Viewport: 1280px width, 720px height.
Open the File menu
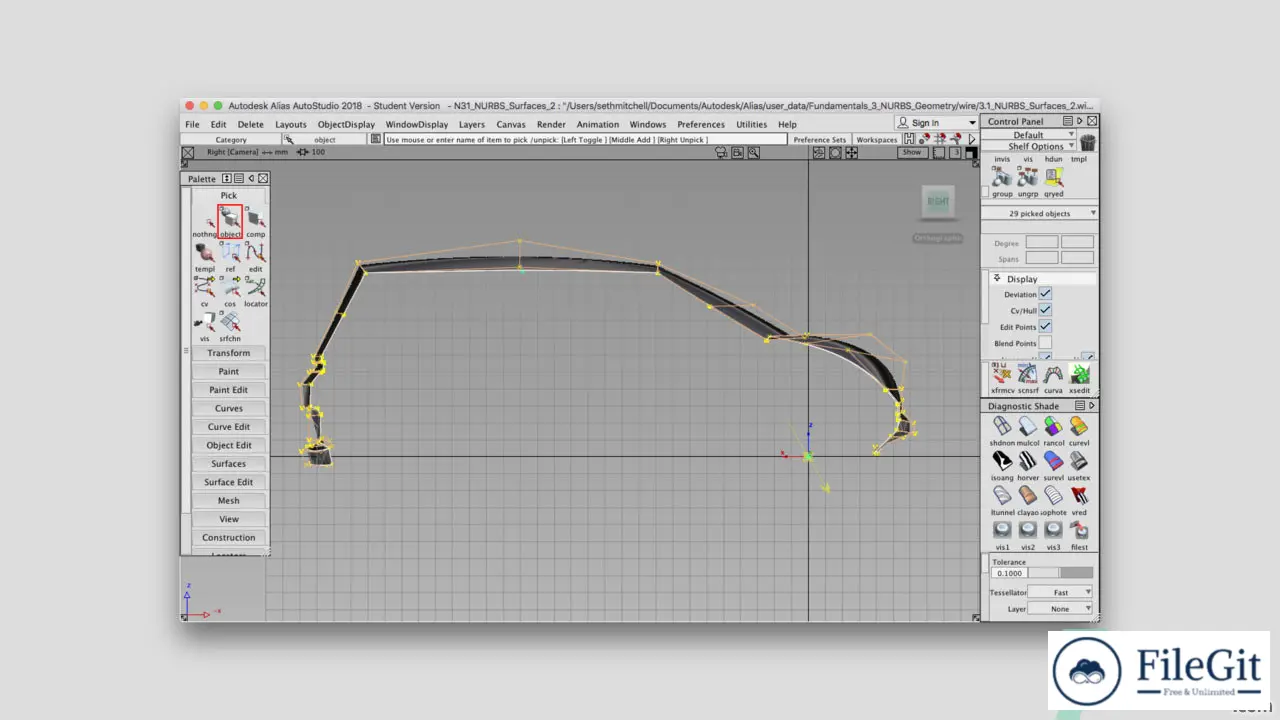coord(192,125)
